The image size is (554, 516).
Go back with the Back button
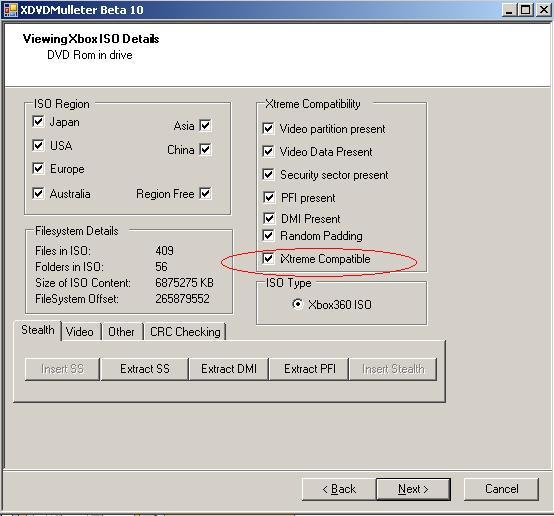point(339,489)
